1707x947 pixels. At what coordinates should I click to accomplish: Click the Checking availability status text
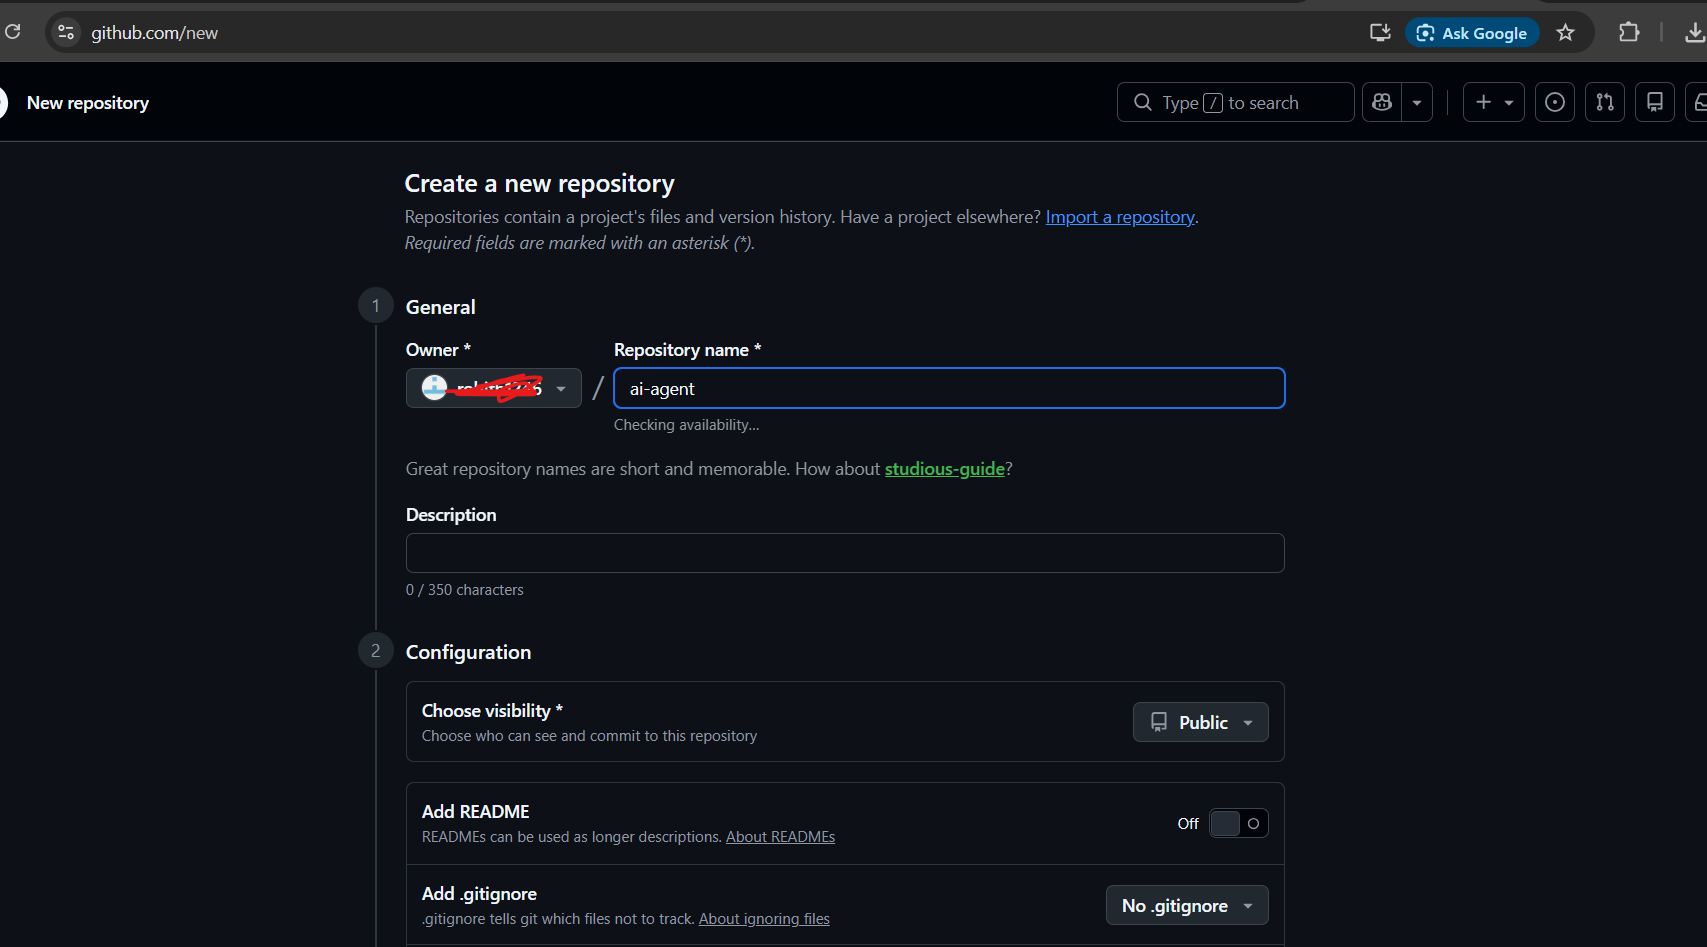point(686,425)
